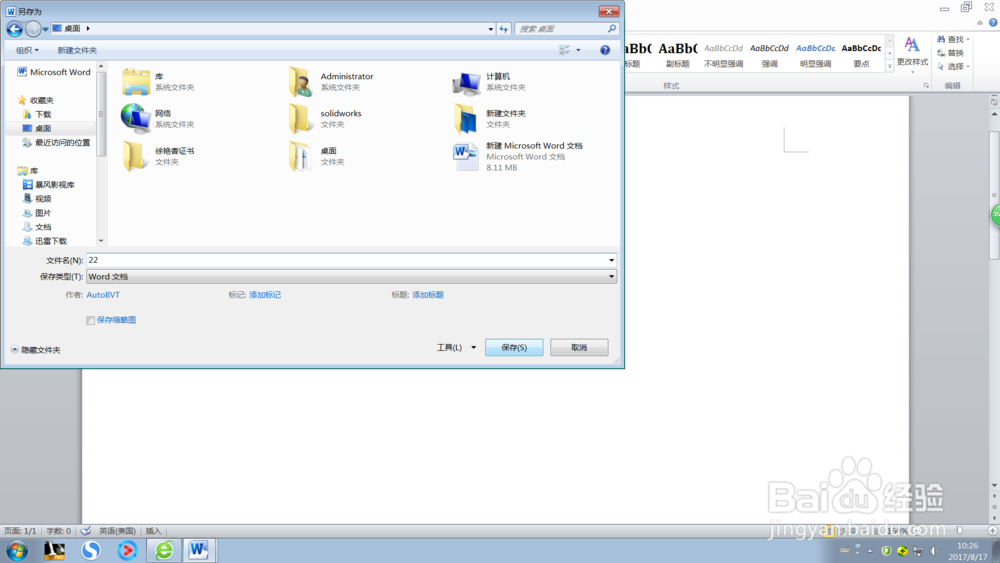
Task: Expand the address bar path dropdown arrow
Action: [490, 29]
